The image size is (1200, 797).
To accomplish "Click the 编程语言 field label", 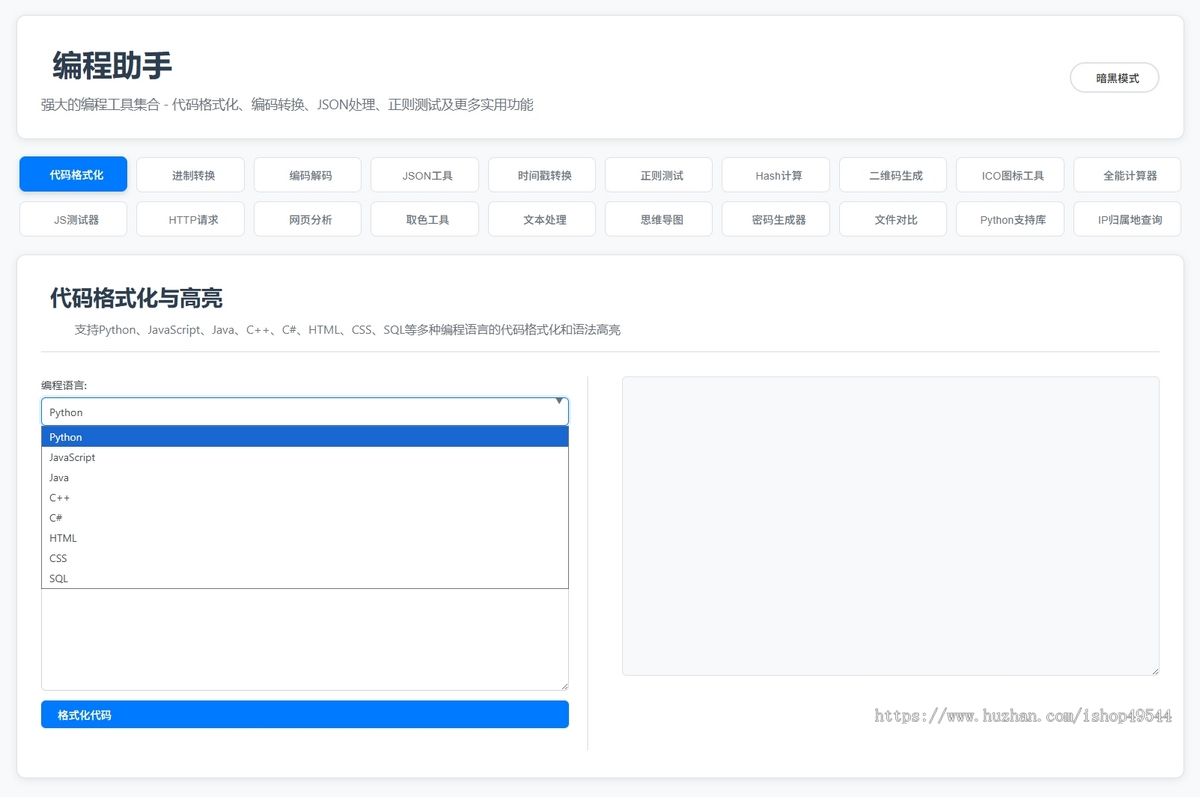I will point(64,385).
